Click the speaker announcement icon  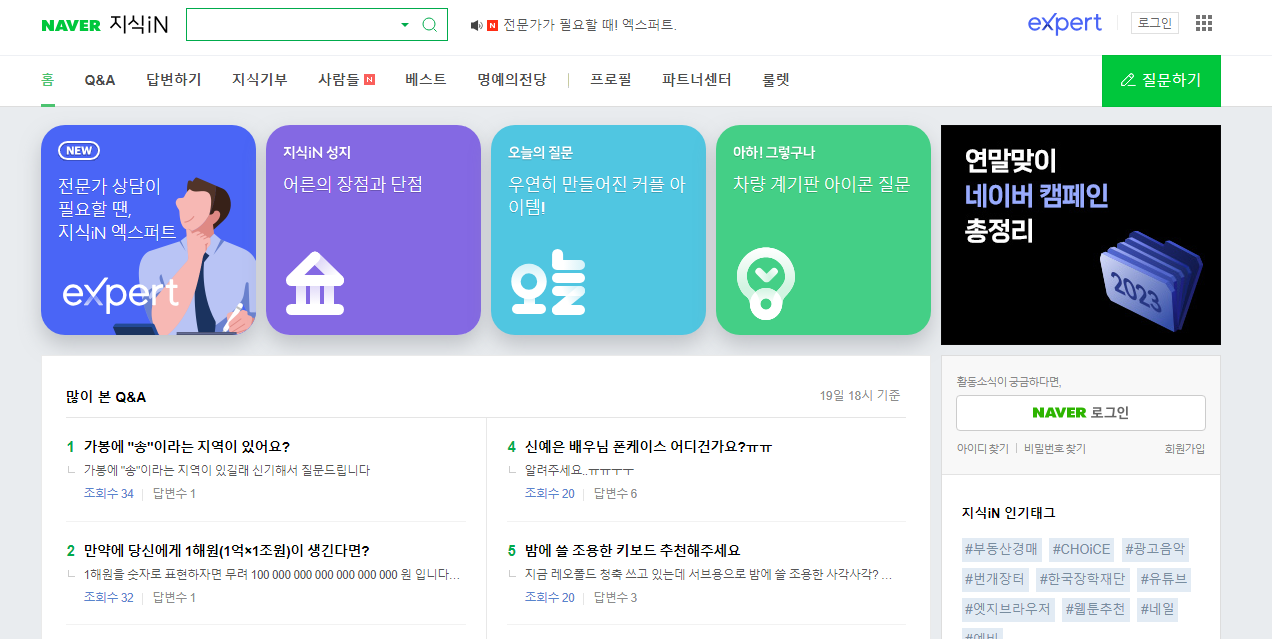click(476, 25)
